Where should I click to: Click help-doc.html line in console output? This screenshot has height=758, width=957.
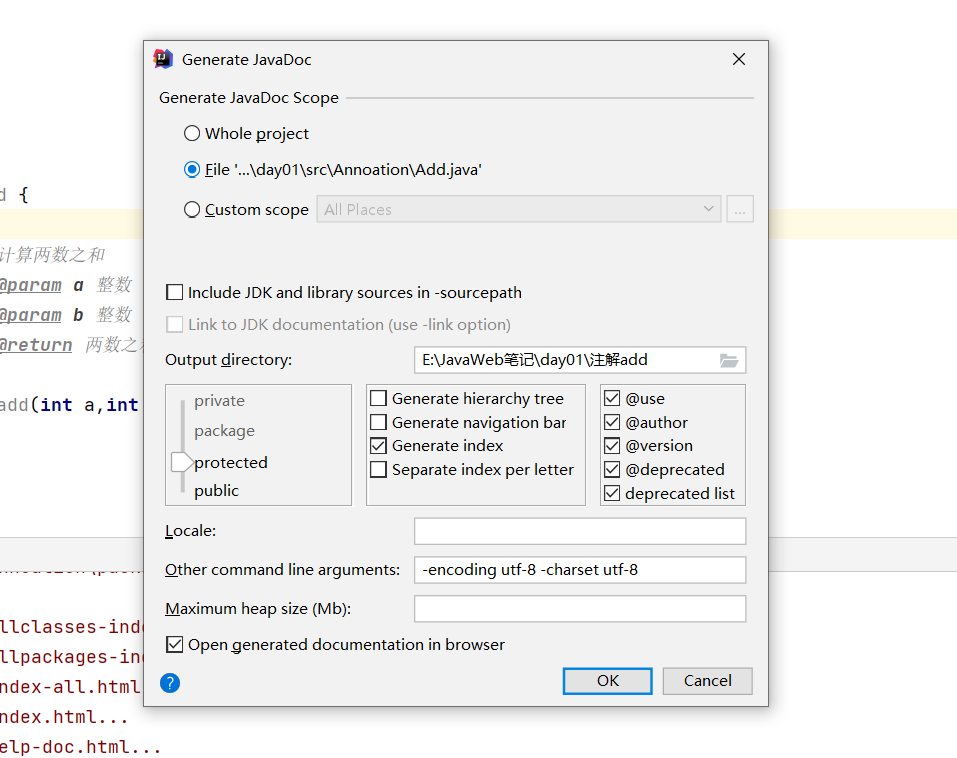pyautogui.click(x=81, y=747)
